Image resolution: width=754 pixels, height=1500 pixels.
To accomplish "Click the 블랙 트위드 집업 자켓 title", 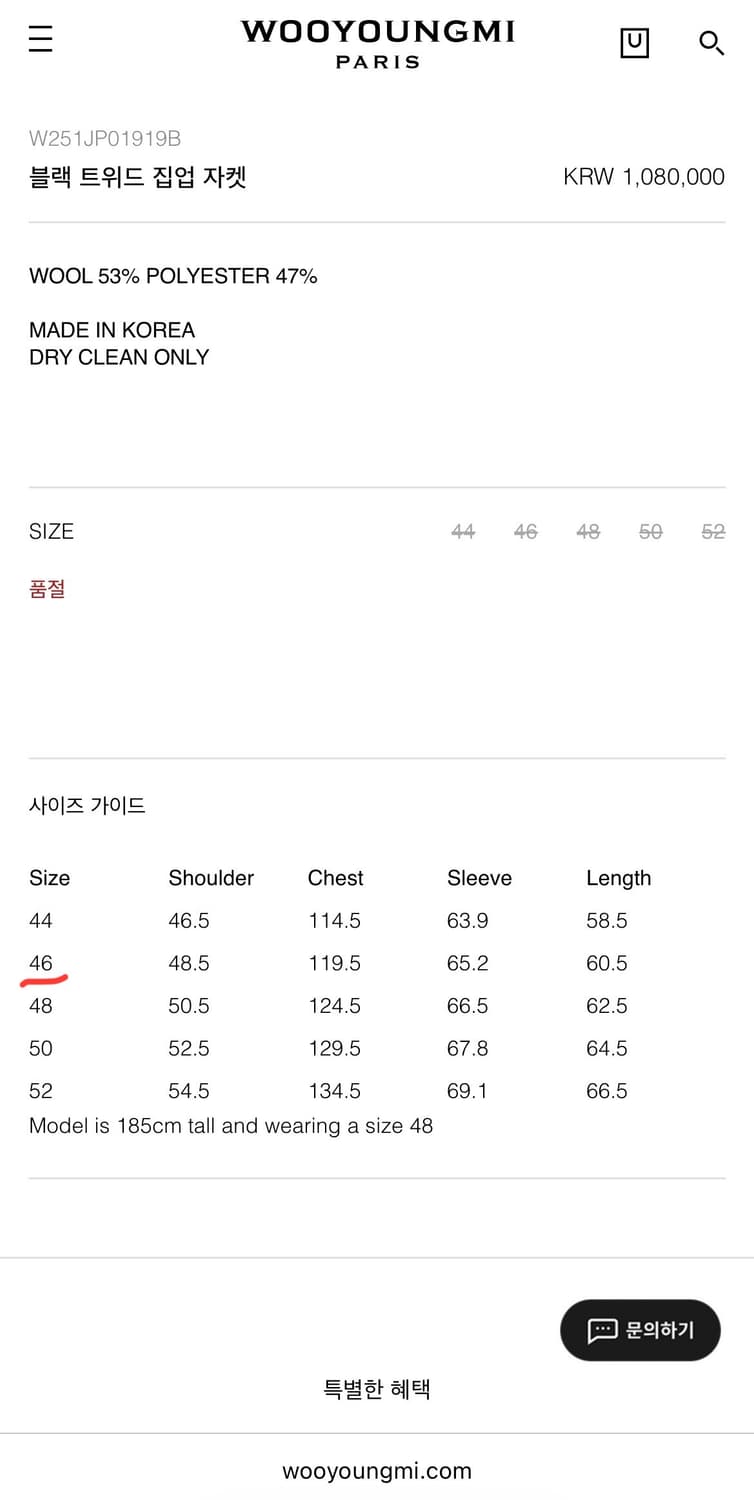I will [x=138, y=178].
